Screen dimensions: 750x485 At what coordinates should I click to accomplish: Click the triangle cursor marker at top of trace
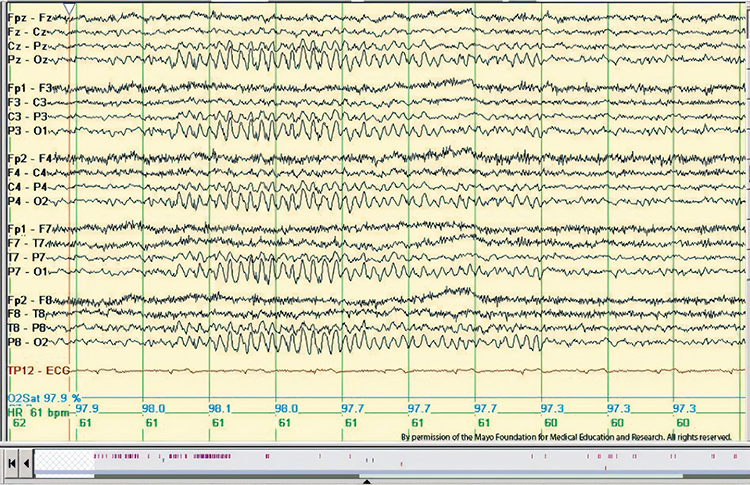point(67,8)
